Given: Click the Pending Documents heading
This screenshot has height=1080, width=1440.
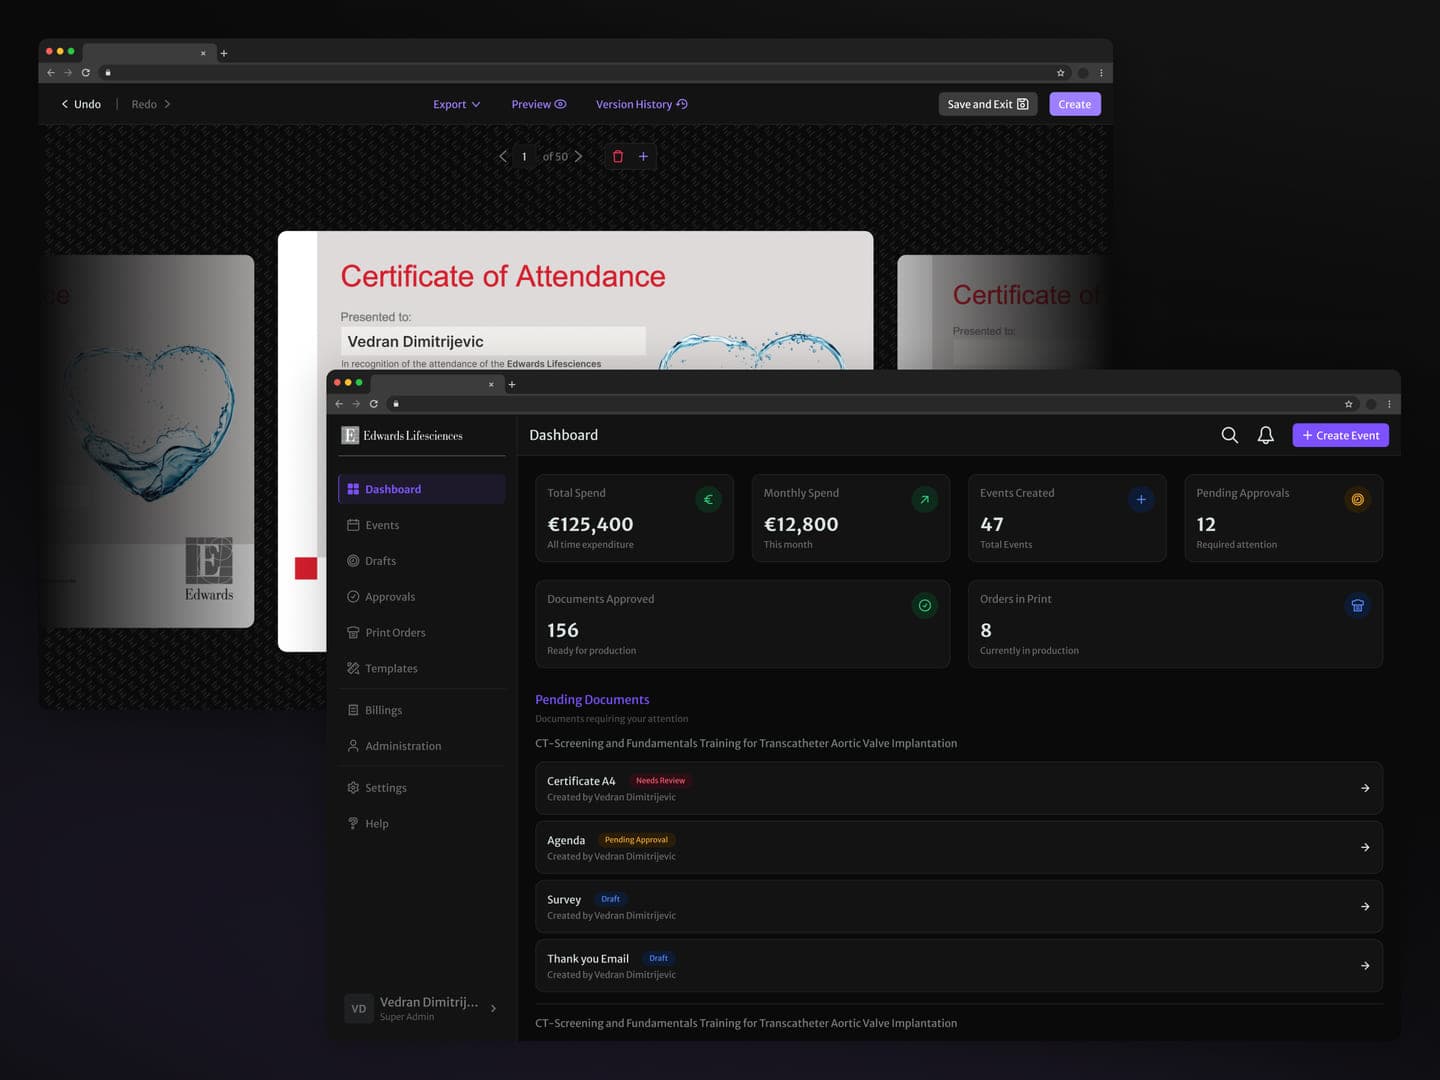Looking at the screenshot, I should pyautogui.click(x=592, y=700).
